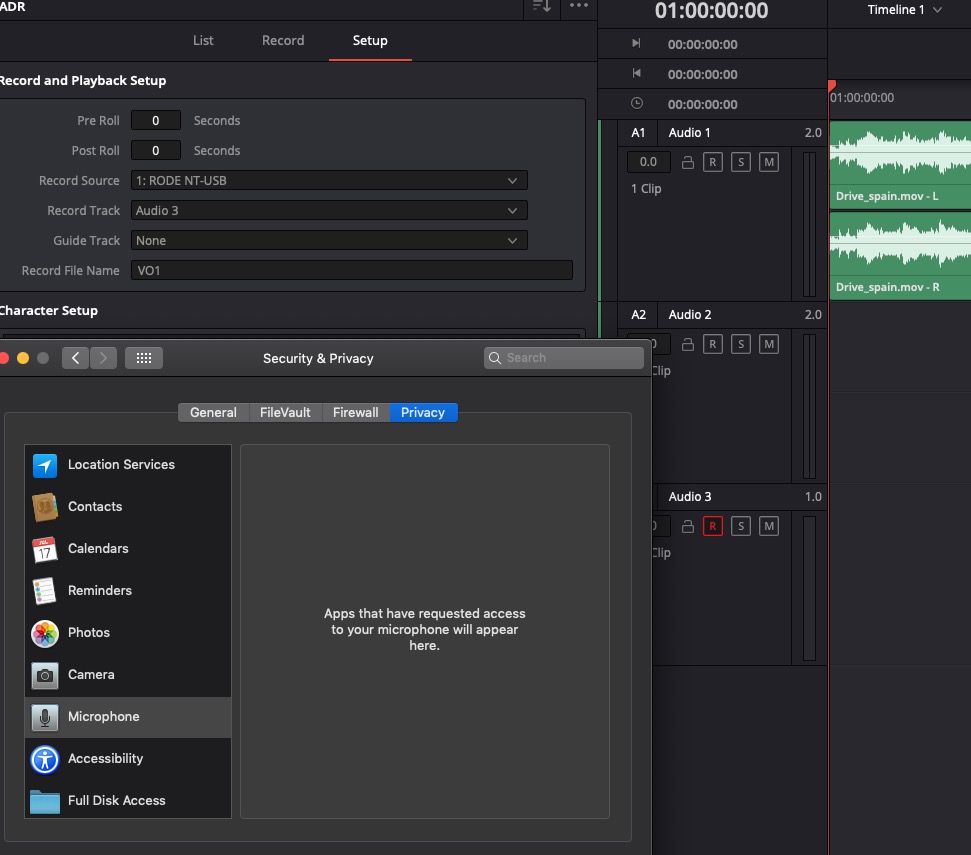The height and width of the screenshot is (855, 971).
Task: Click the Contacts address book icon
Action: coord(45,507)
